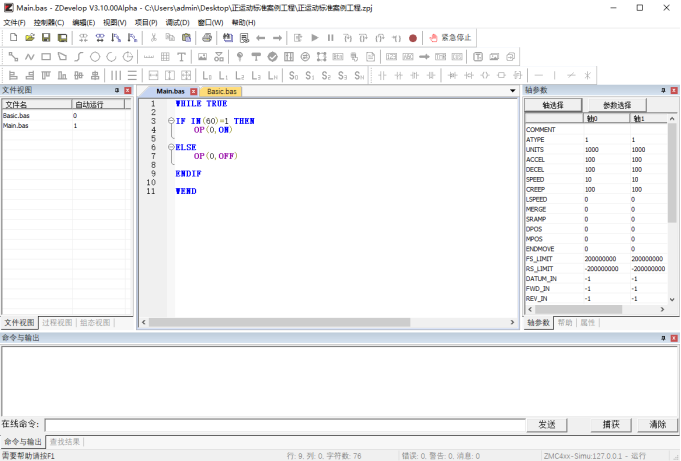
Task: Close the 轴参数 panel
Action: click(x=674, y=90)
